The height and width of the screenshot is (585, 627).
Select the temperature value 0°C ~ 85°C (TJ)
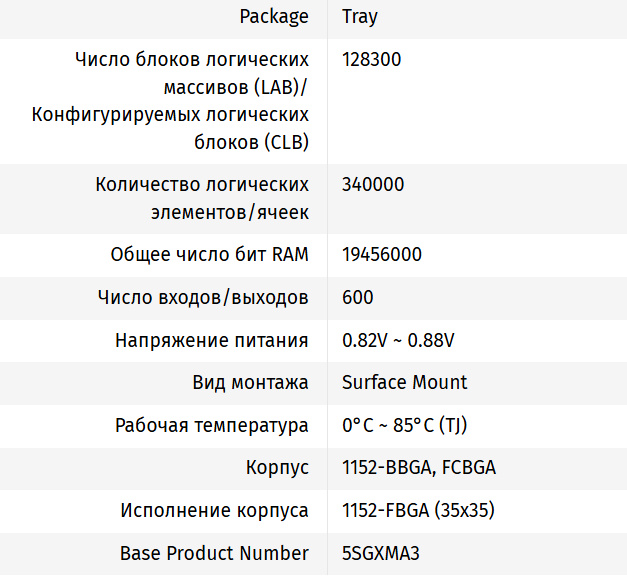404,425
